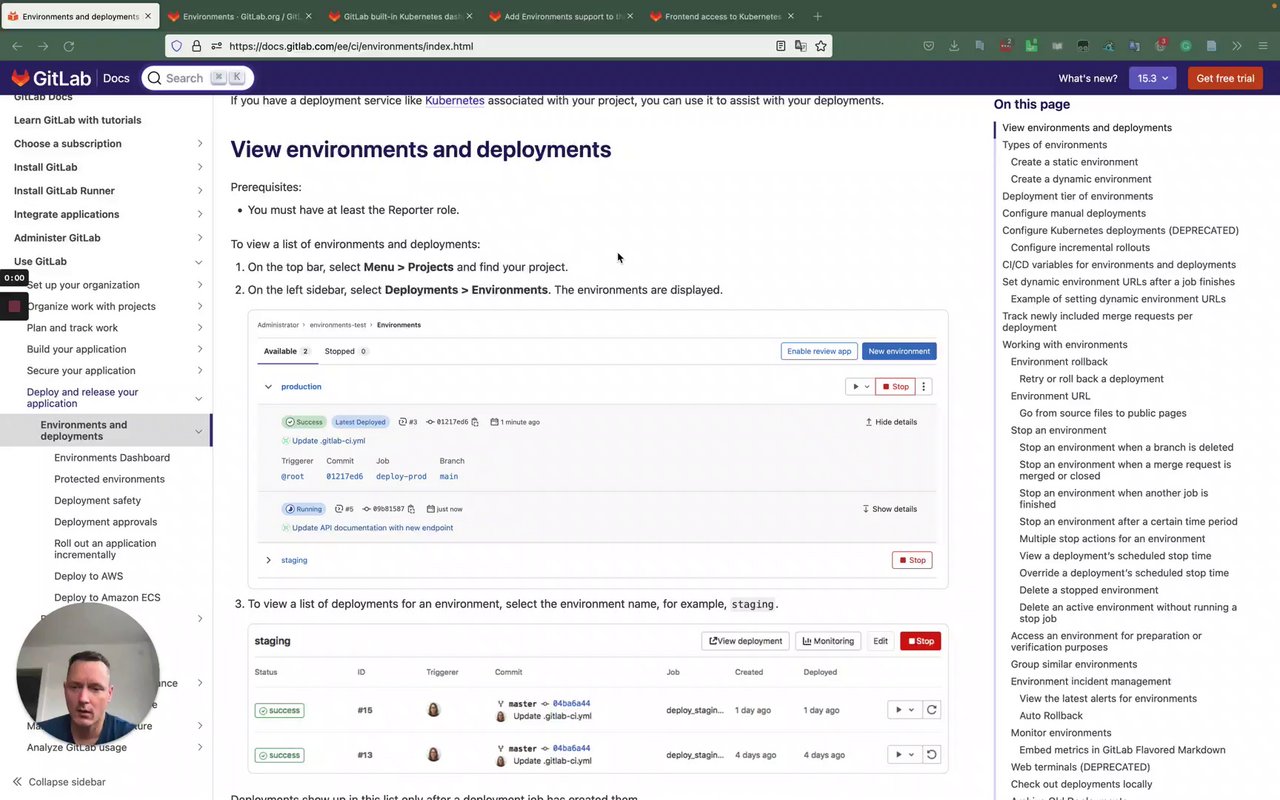This screenshot has height=800, width=1280.
Task: Click the red recording stop square
Action: (x=14, y=306)
